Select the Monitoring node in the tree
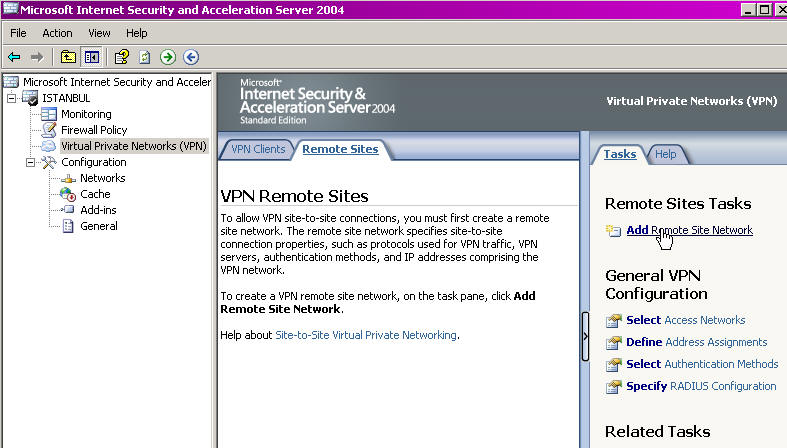 point(85,114)
